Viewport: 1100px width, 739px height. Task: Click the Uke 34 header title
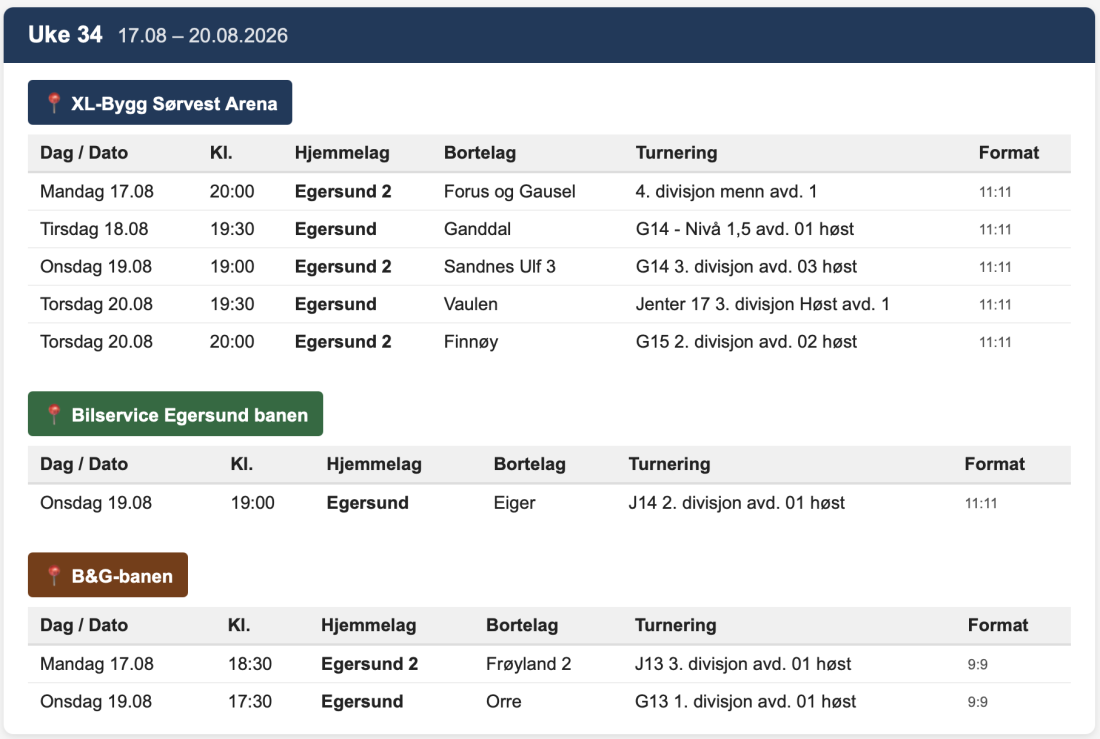coord(65,34)
